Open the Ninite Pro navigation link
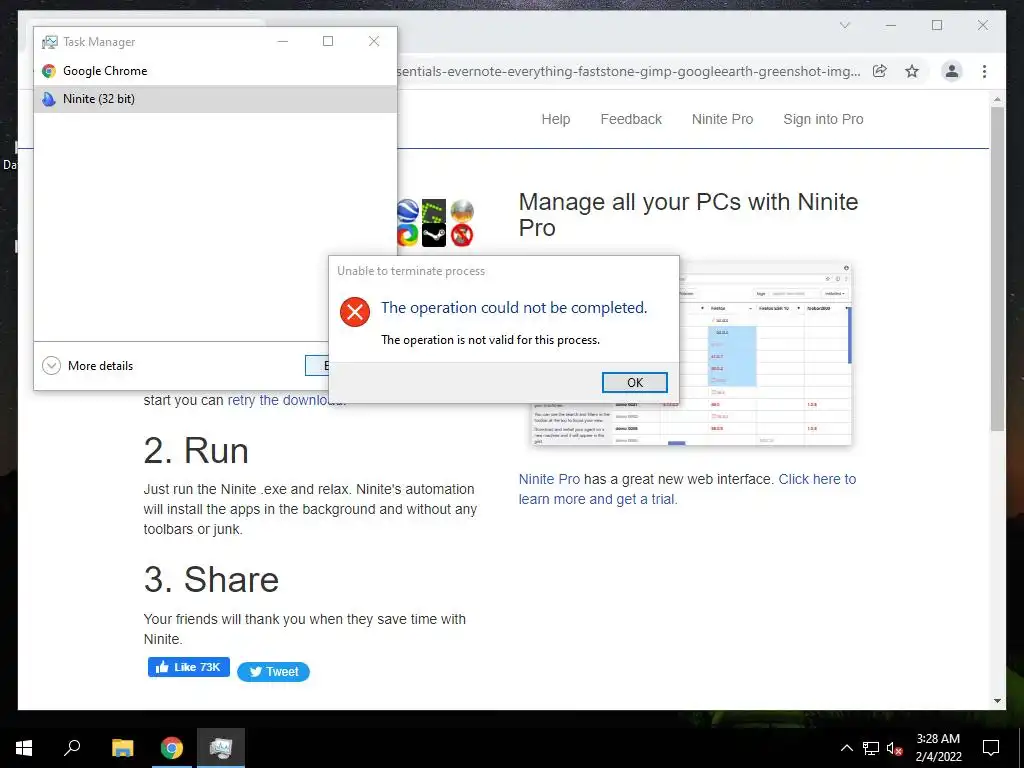The width and height of the screenshot is (1024, 768). tap(722, 119)
